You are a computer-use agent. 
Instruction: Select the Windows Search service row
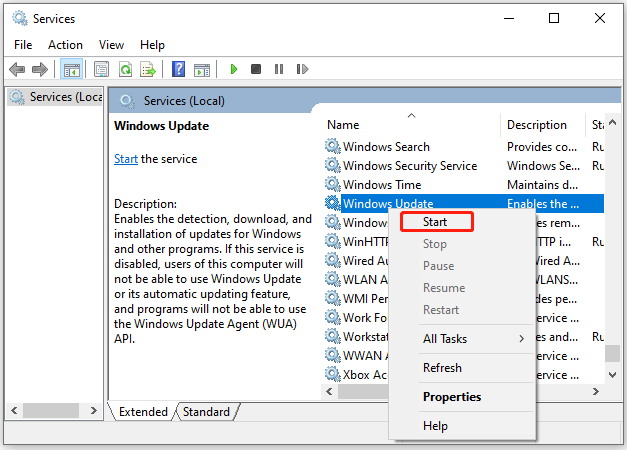tap(464, 146)
